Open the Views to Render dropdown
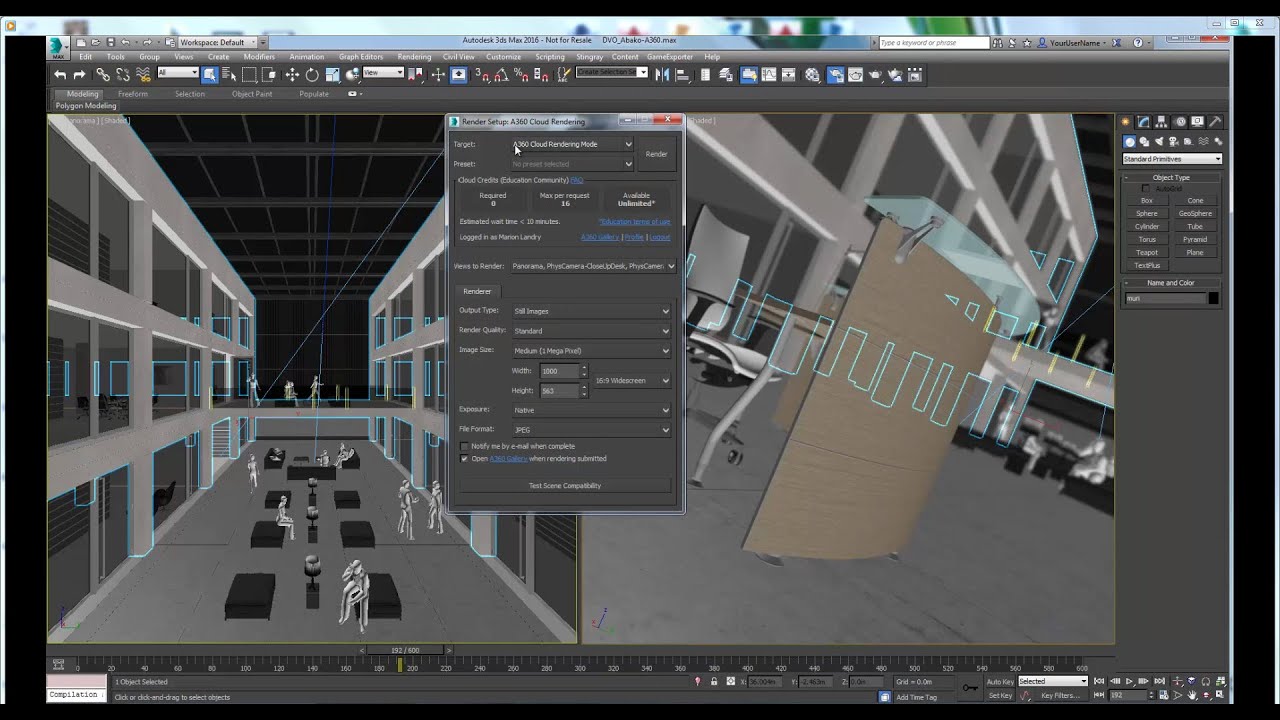The height and width of the screenshot is (720, 1280). coord(593,266)
